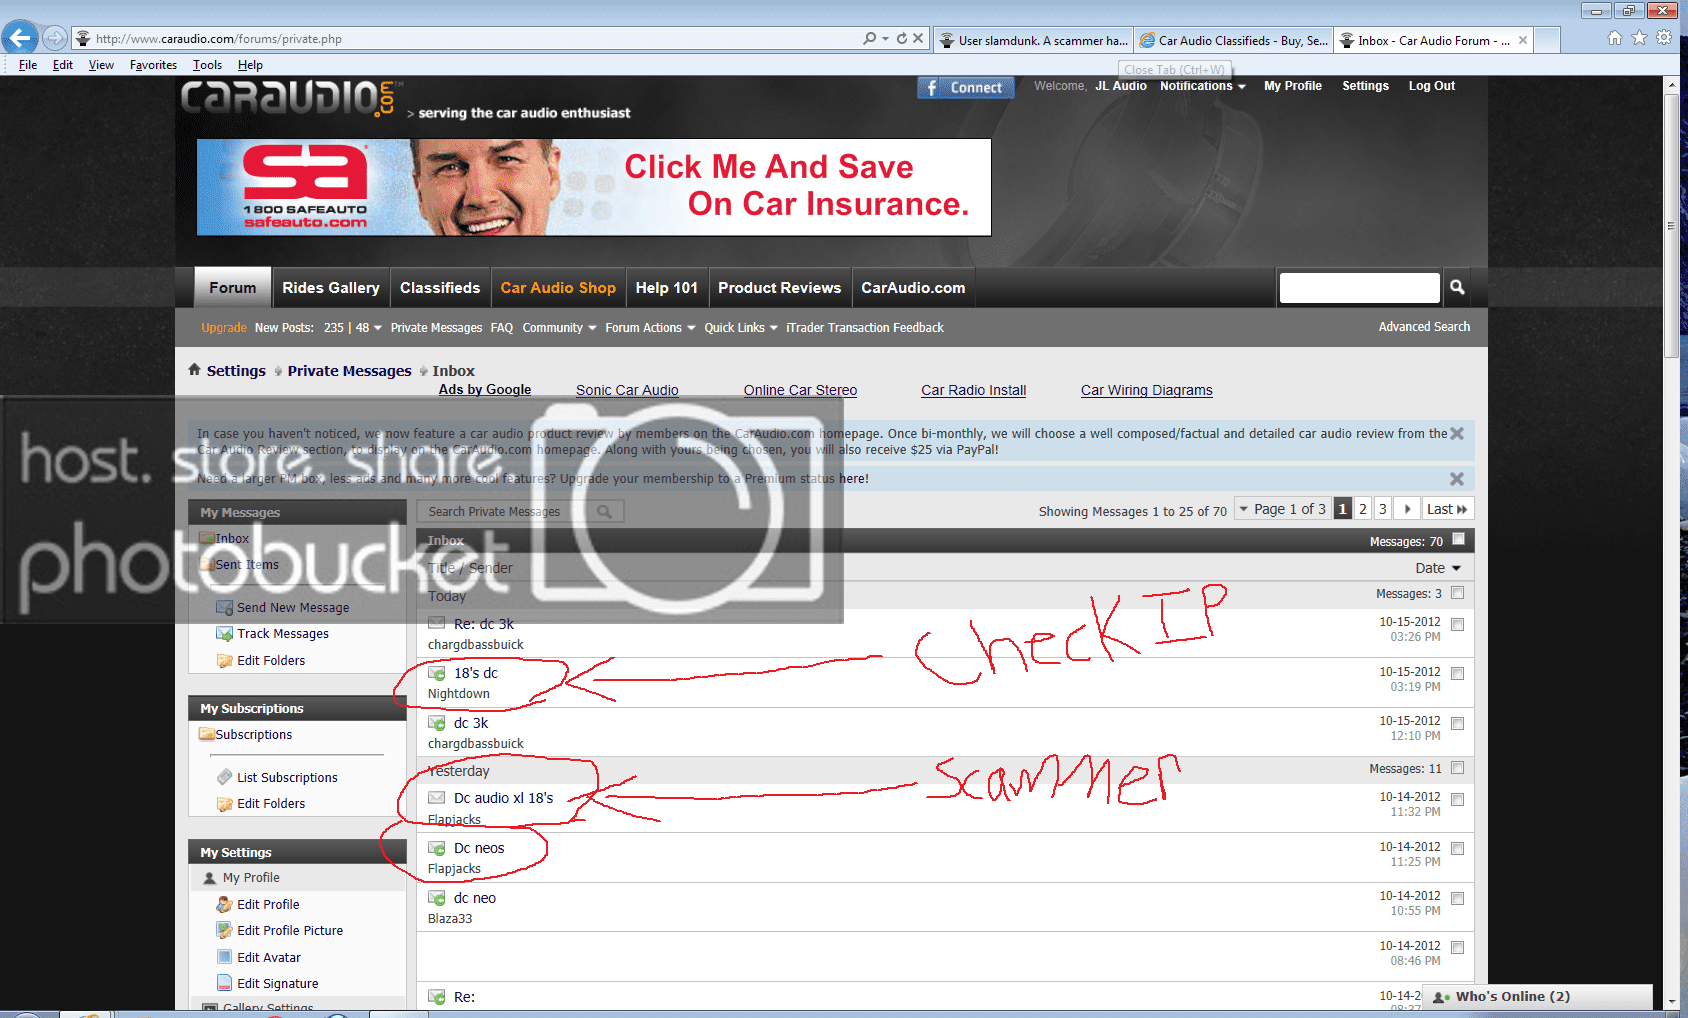Open the Notifications dropdown

pos(1202,86)
